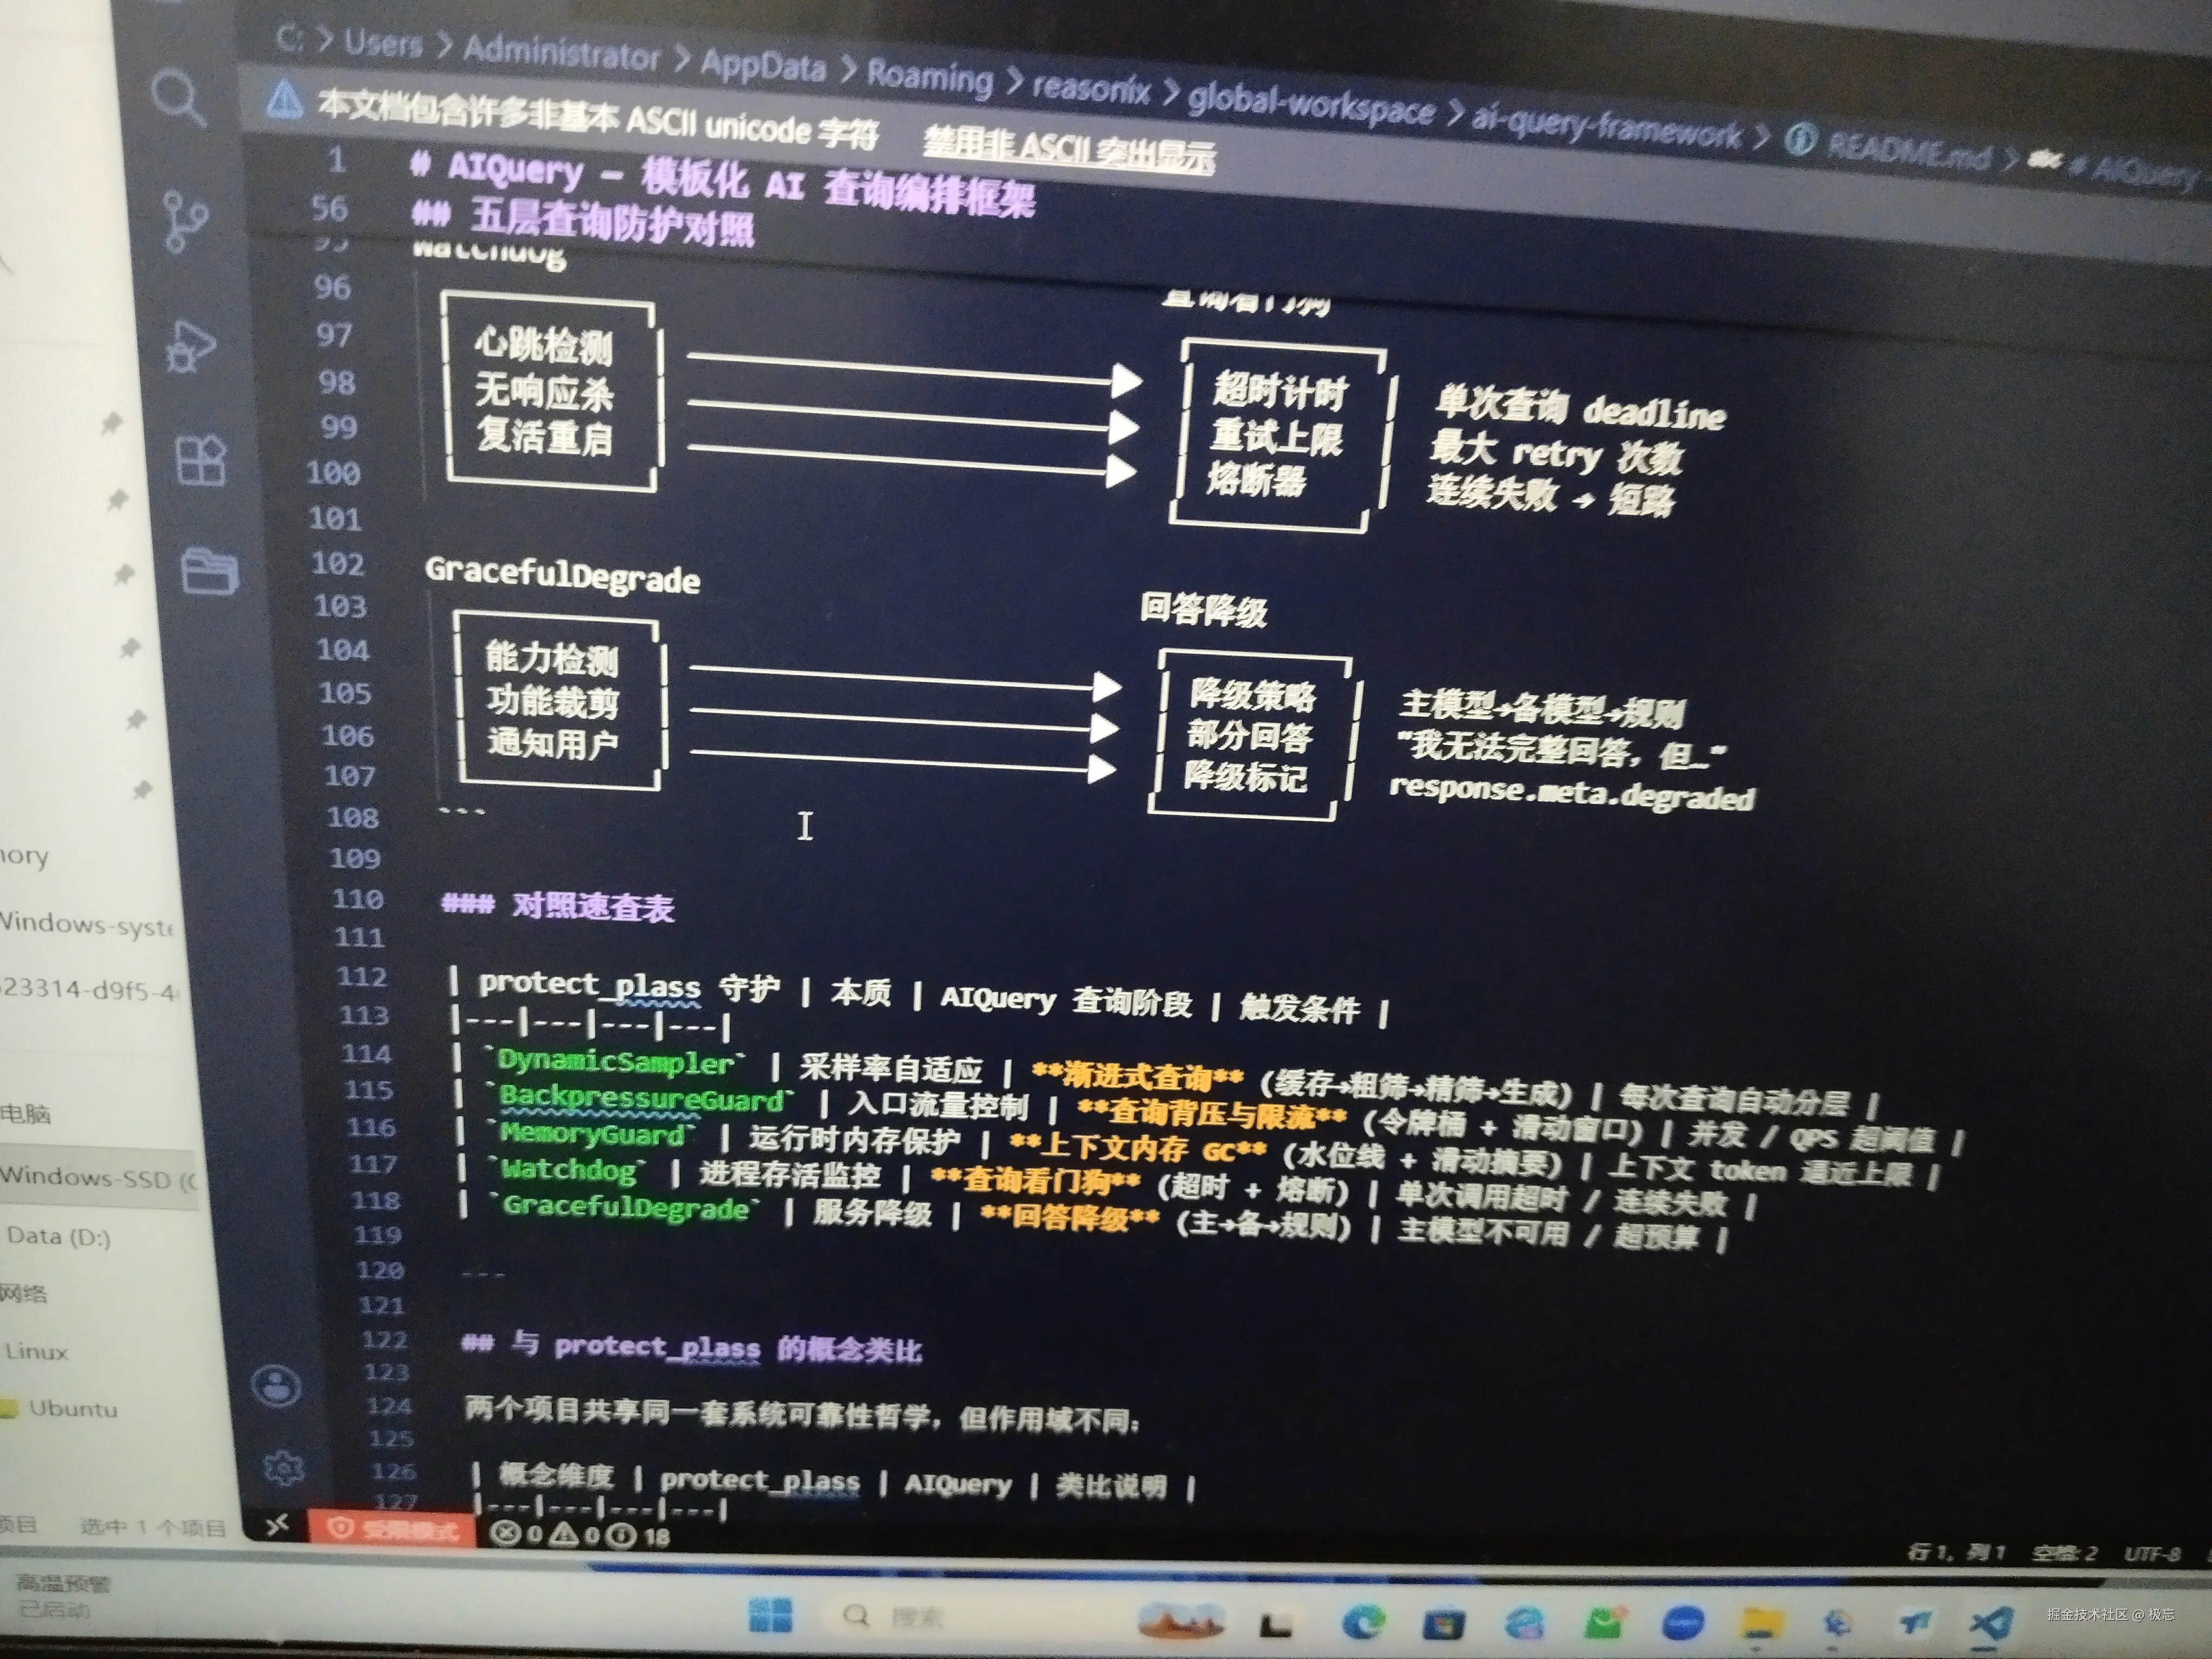Click the ai-query-framework breadcrumb segment
Image resolution: width=2212 pixels, height=1659 pixels.
click(x=1606, y=126)
